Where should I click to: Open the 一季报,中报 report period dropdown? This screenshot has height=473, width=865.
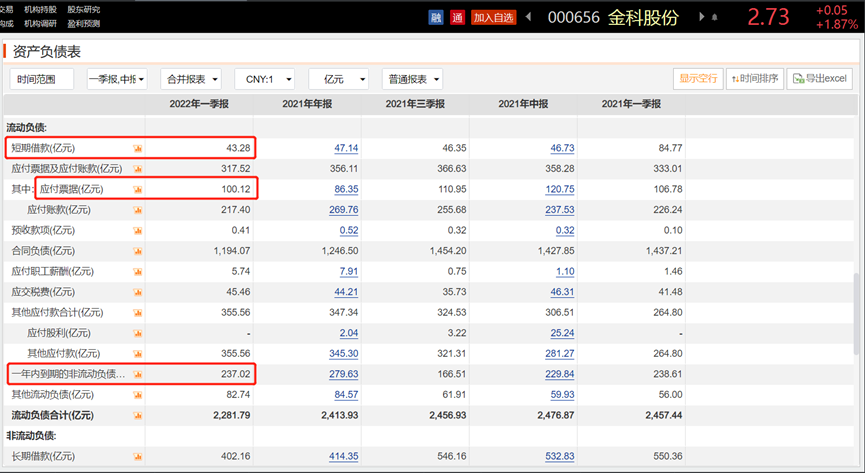[x=117, y=79]
